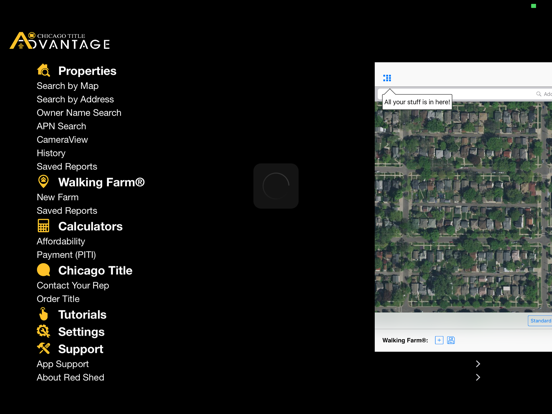Select Search by Address
The width and height of the screenshot is (552, 414).
coord(75,99)
